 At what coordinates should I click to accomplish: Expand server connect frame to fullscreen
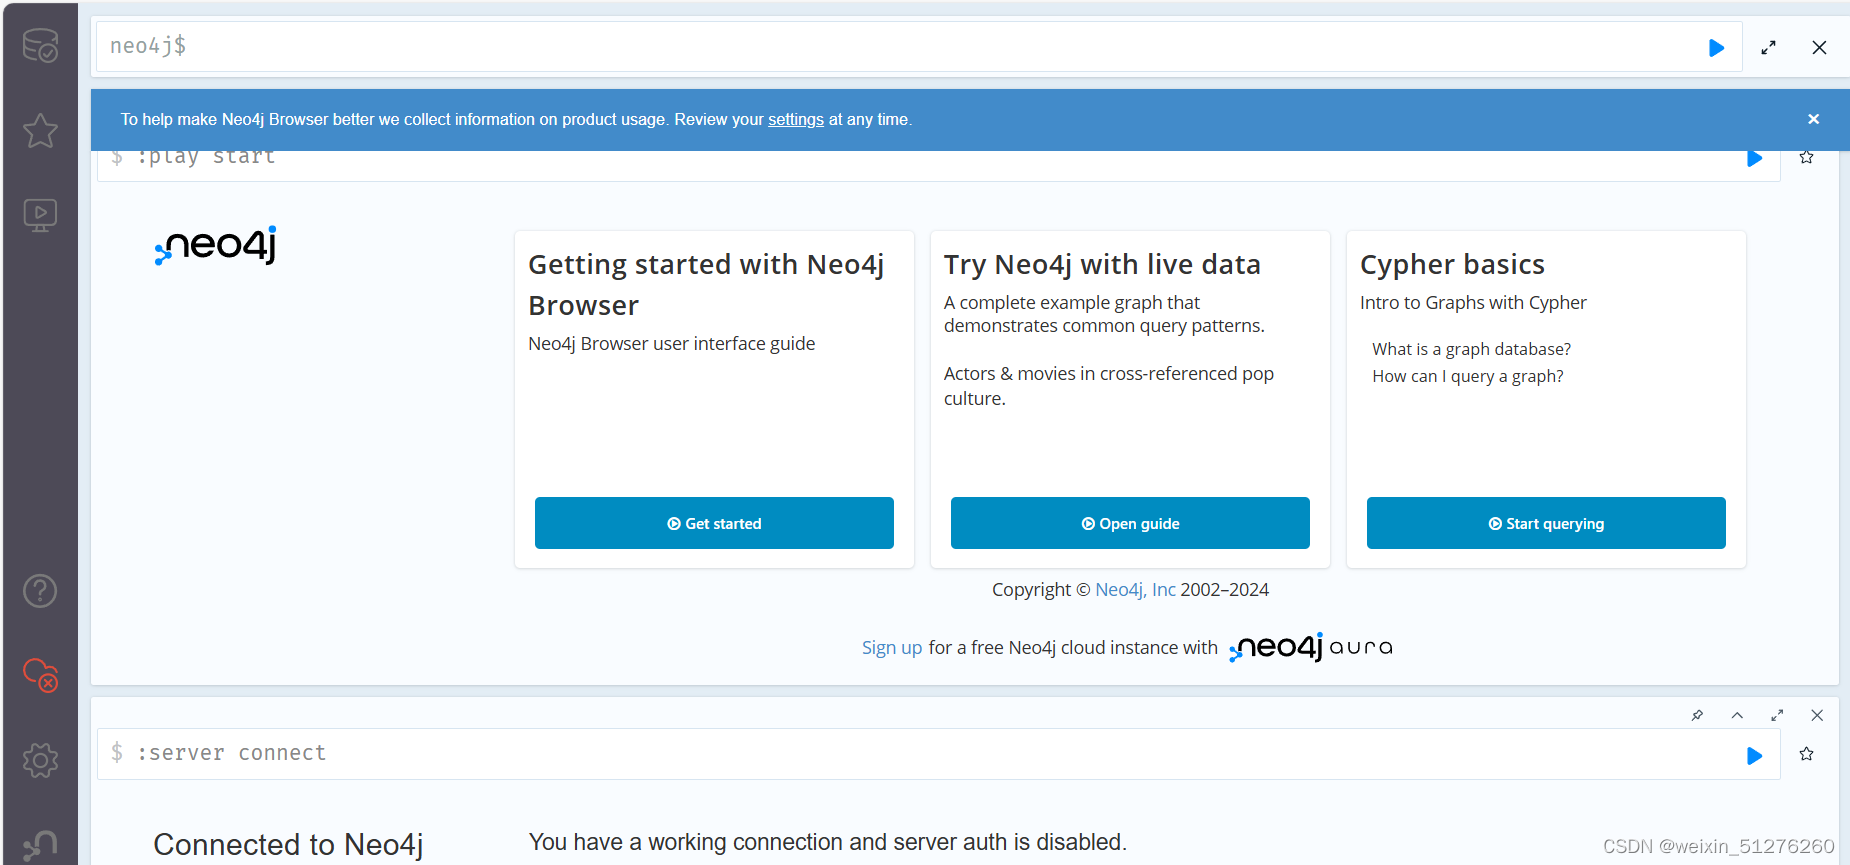(x=1777, y=715)
